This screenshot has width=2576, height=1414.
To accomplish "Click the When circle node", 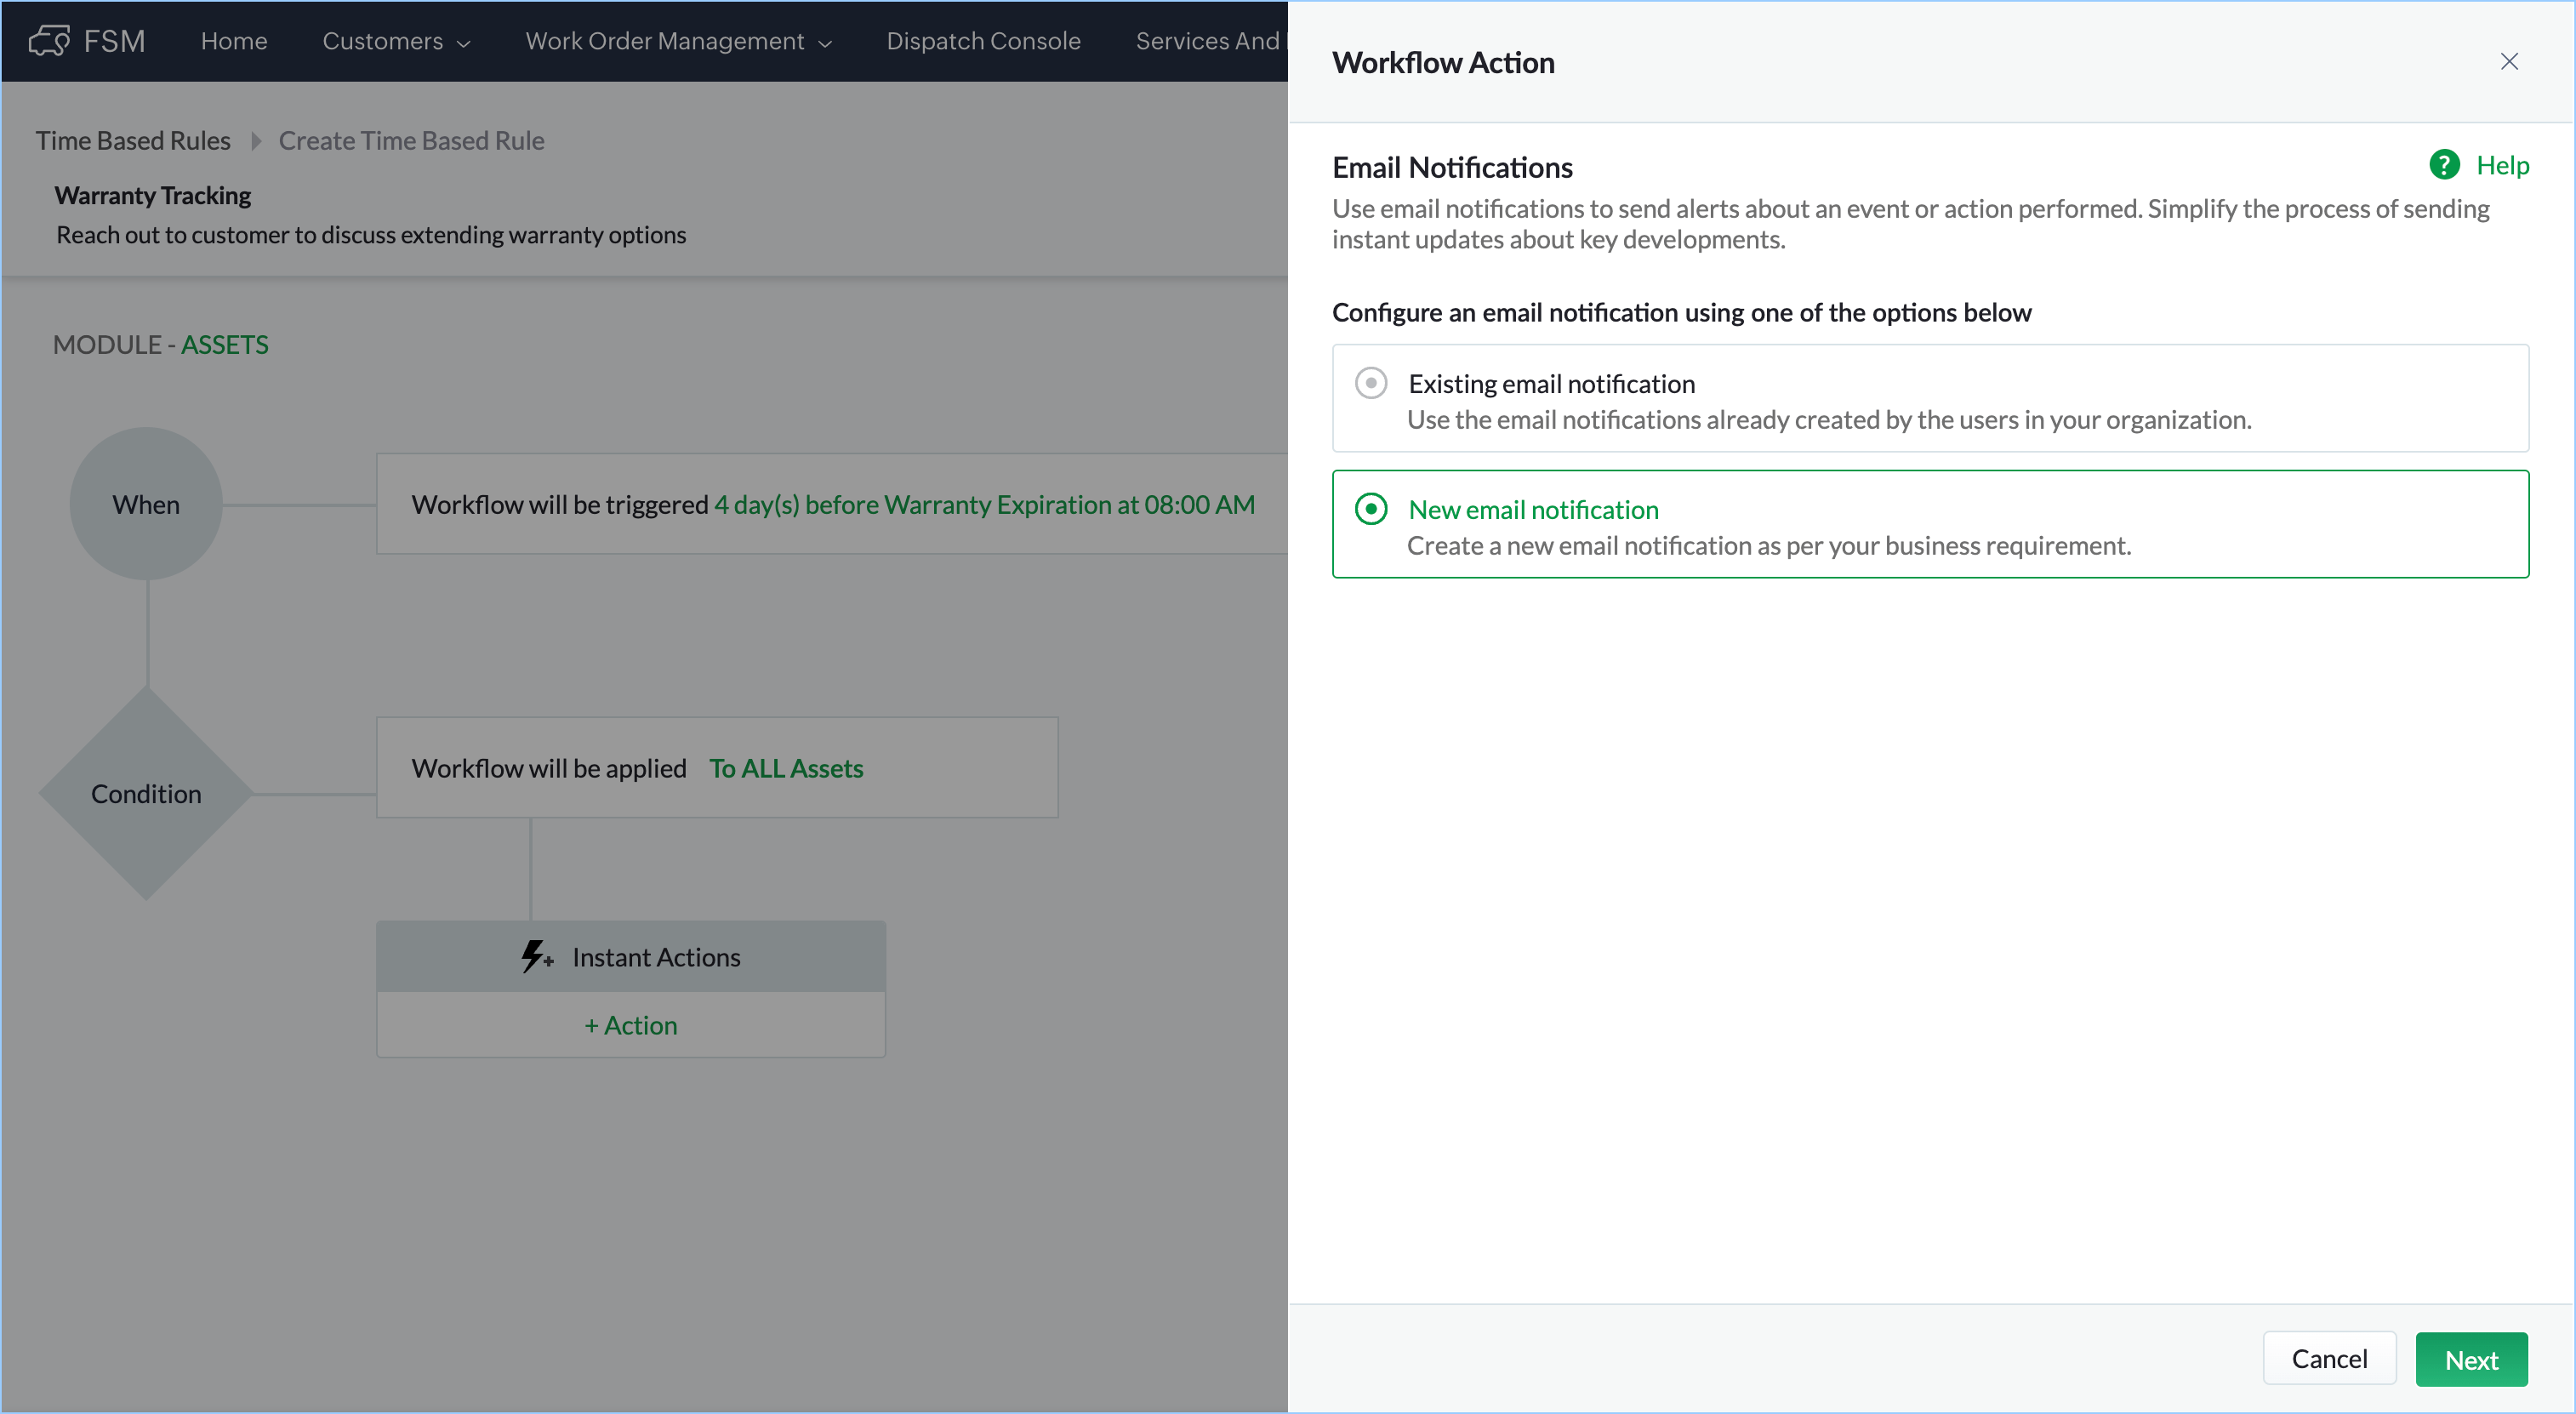I will [146, 504].
